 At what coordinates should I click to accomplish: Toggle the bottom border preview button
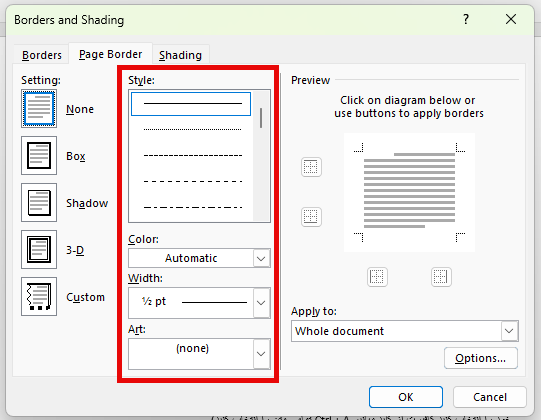coord(311,217)
